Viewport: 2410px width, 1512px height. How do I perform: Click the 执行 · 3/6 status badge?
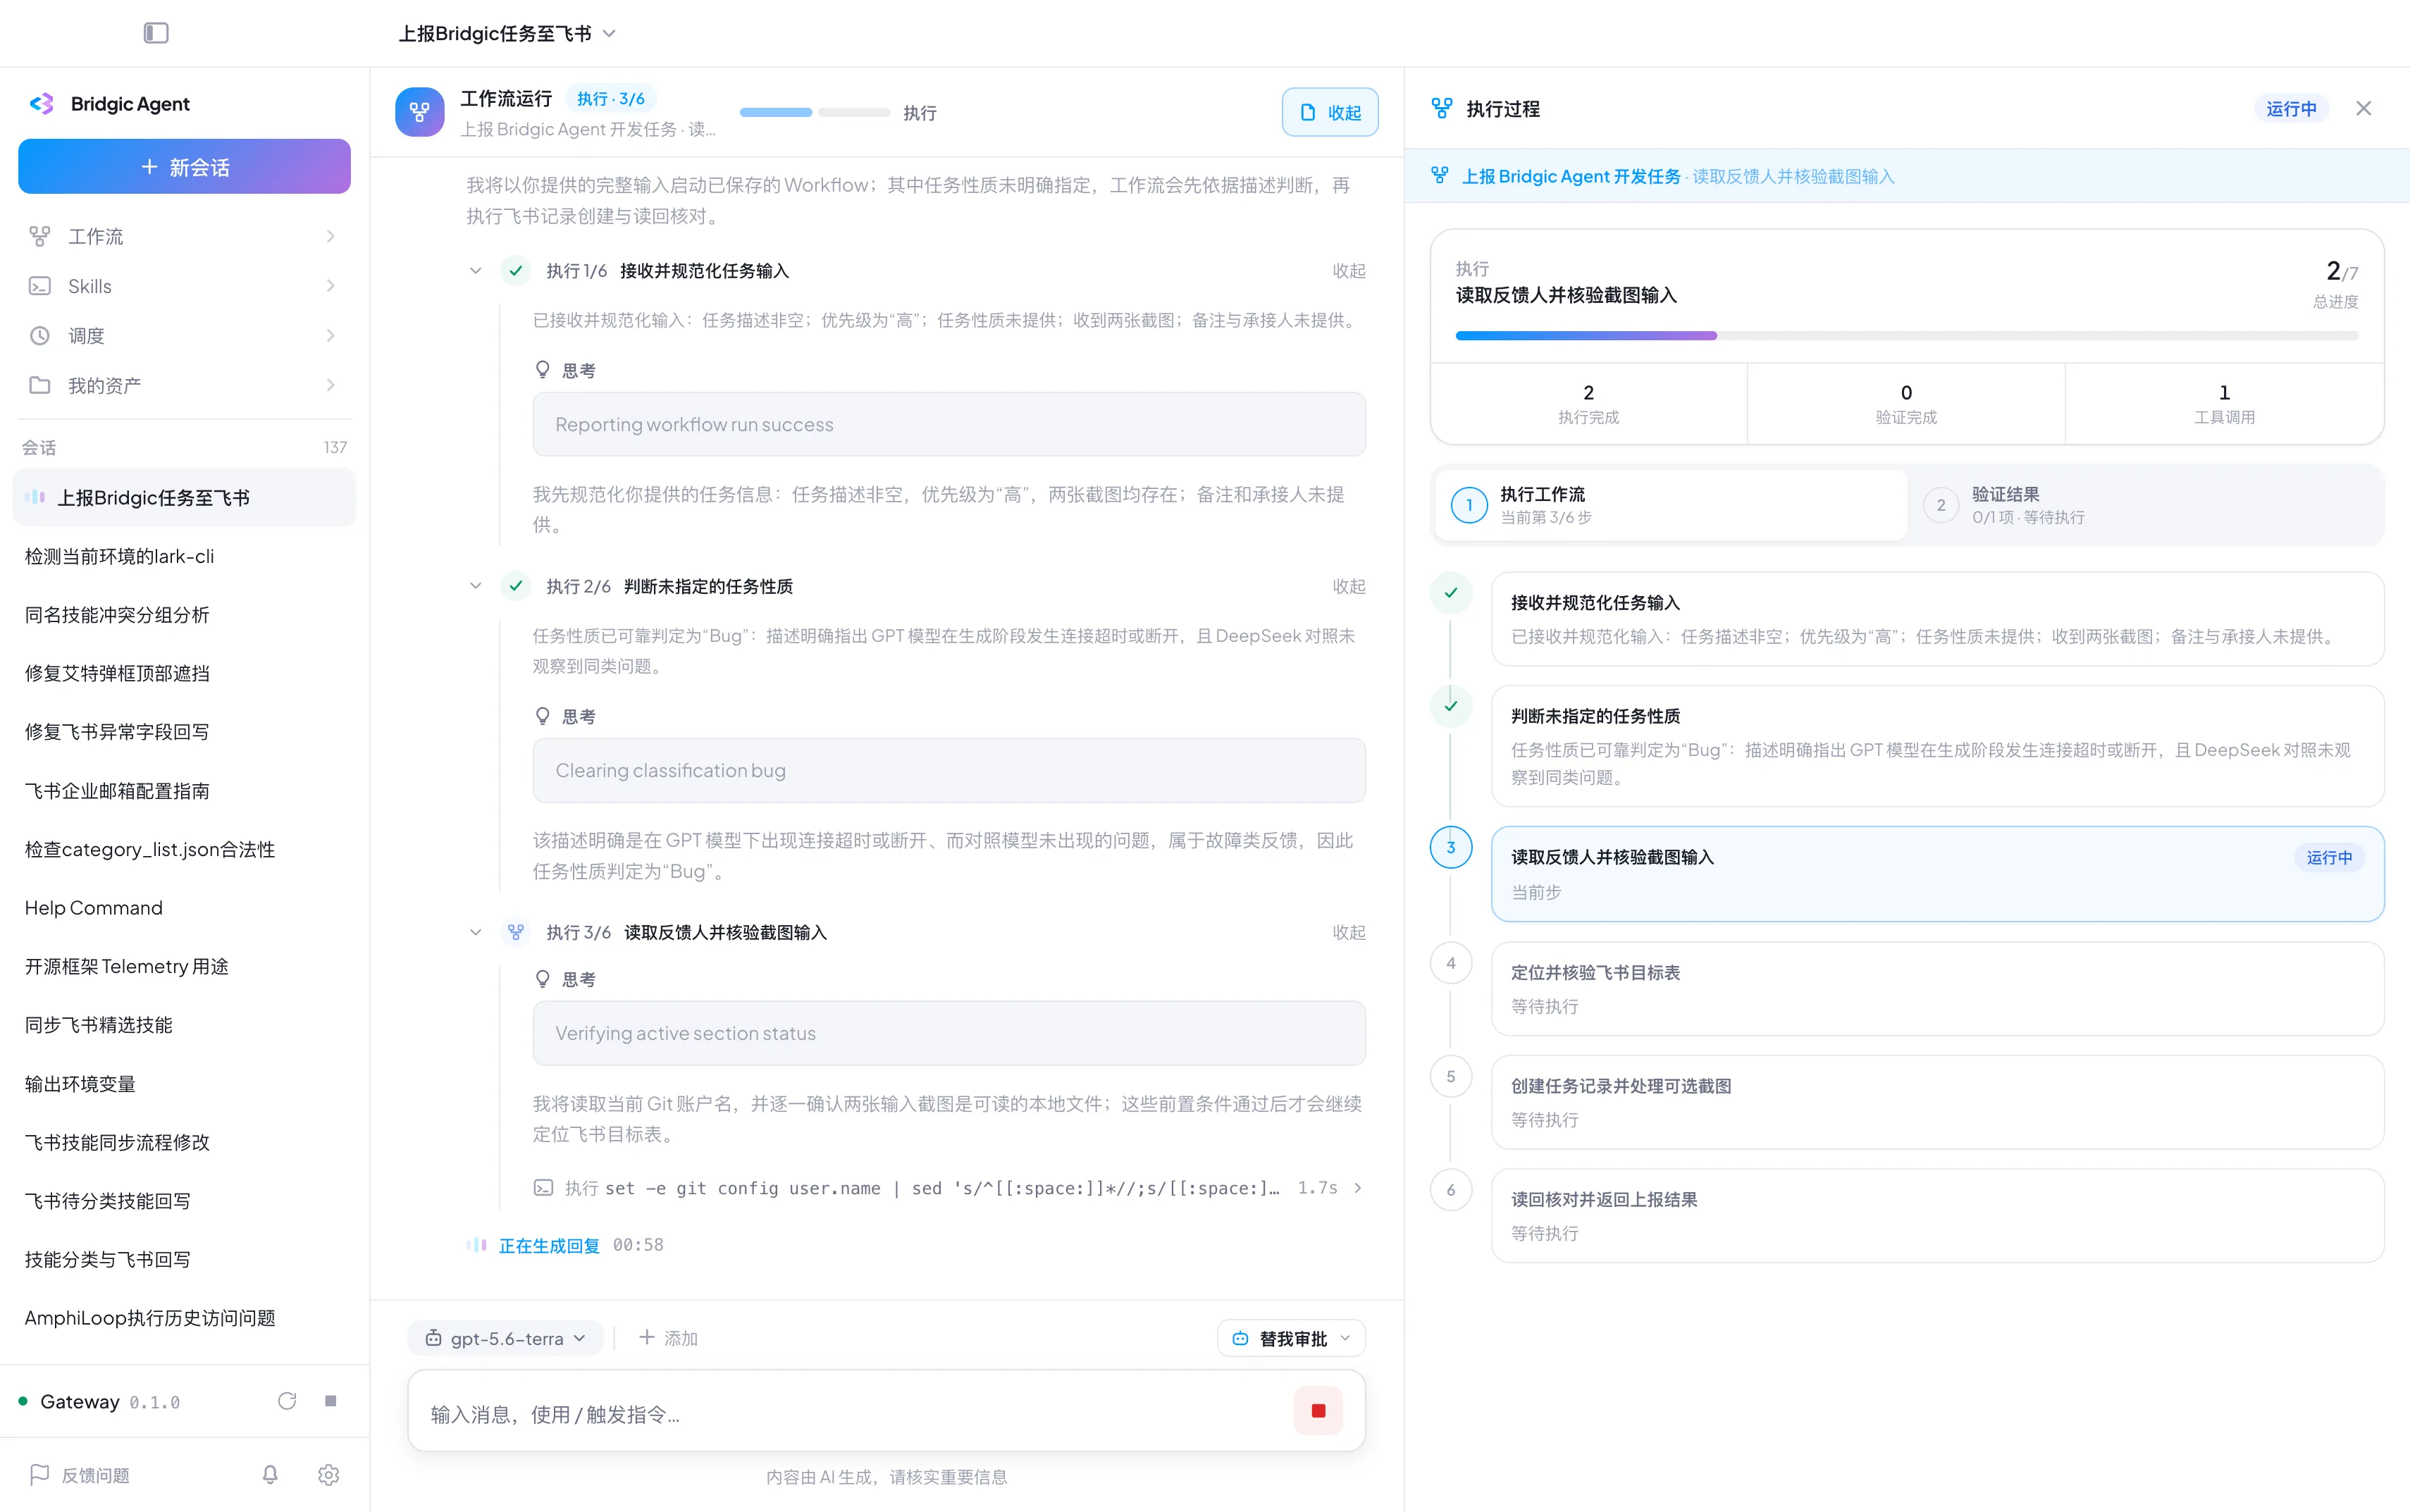610,99
